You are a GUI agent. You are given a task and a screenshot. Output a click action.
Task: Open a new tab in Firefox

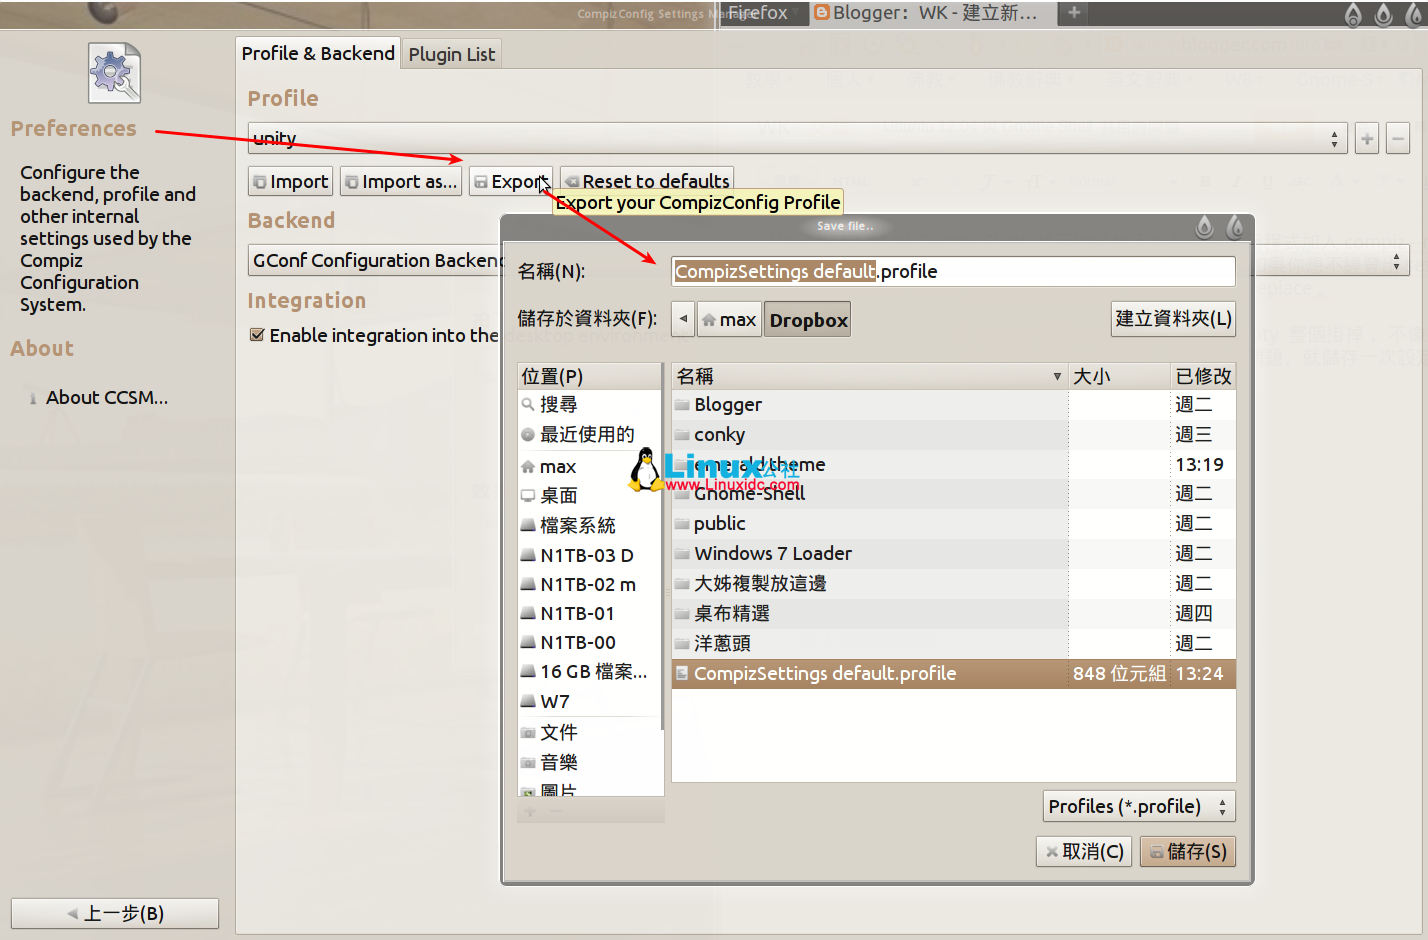point(1074,12)
